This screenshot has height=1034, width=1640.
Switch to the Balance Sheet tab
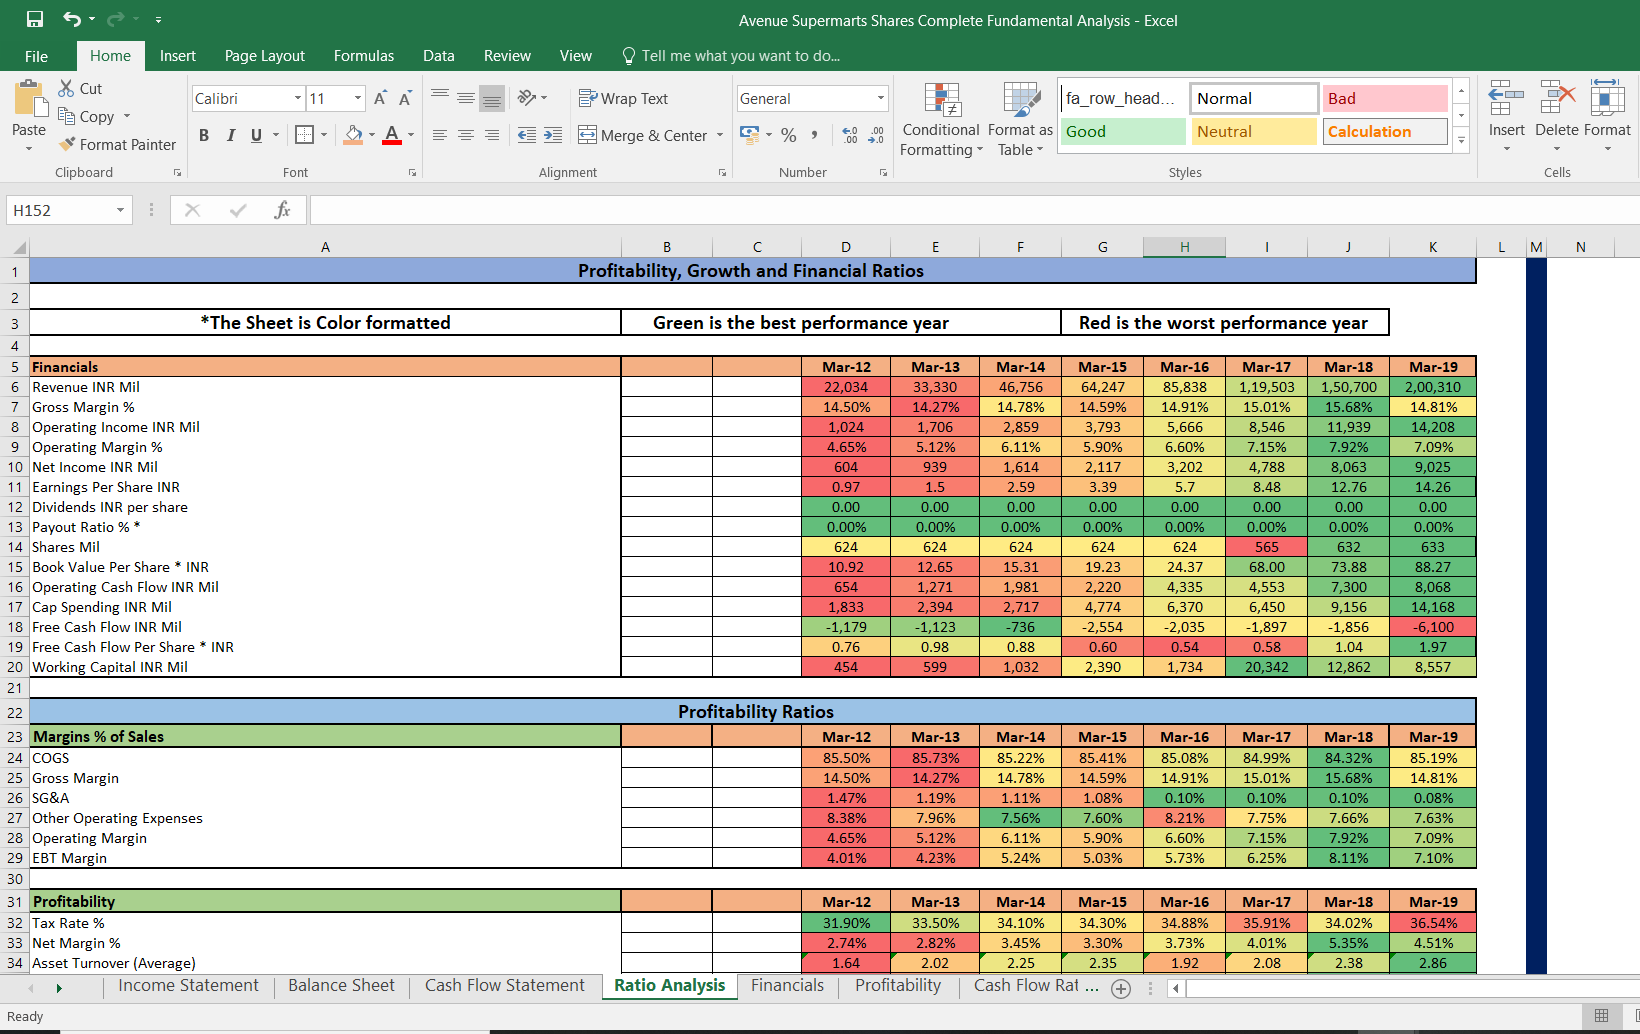(x=341, y=986)
